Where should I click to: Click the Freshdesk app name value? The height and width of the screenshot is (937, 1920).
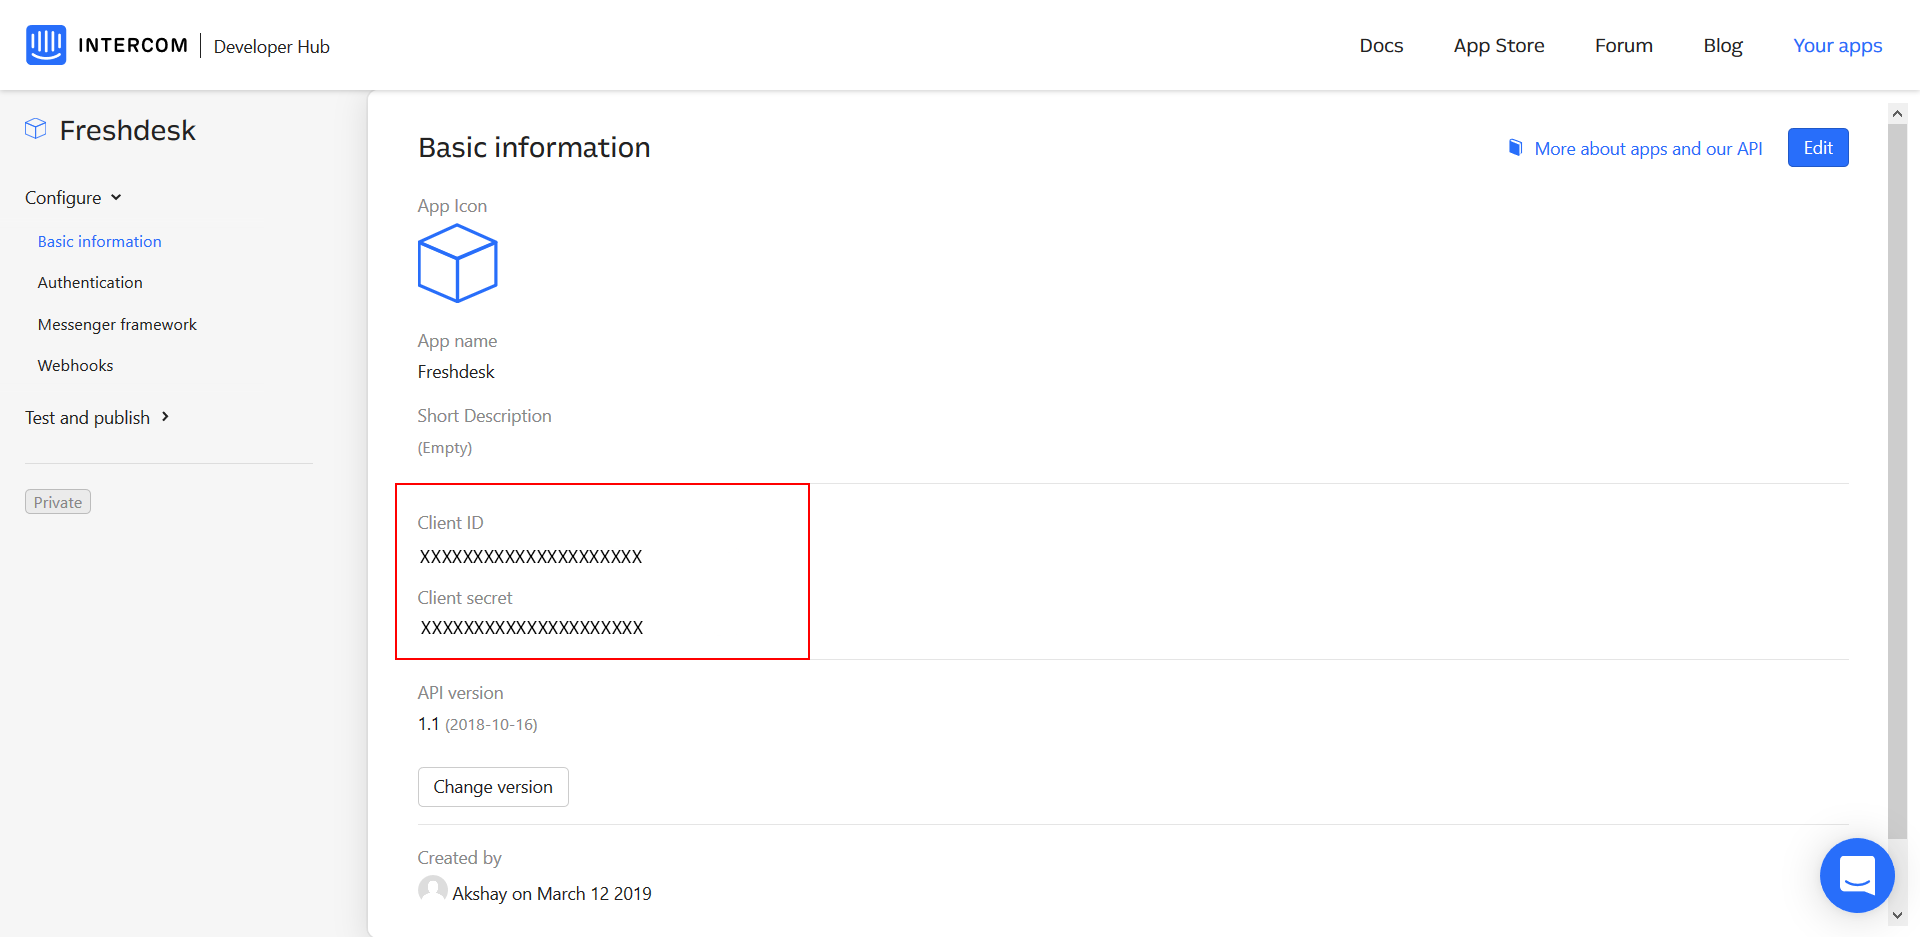pyautogui.click(x=456, y=372)
